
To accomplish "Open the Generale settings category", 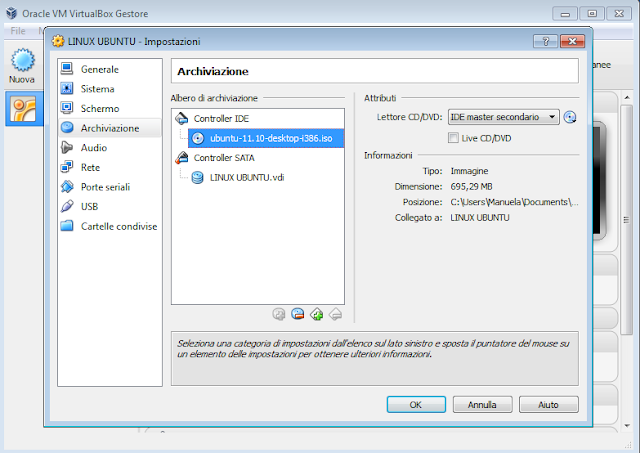I will coord(110,69).
